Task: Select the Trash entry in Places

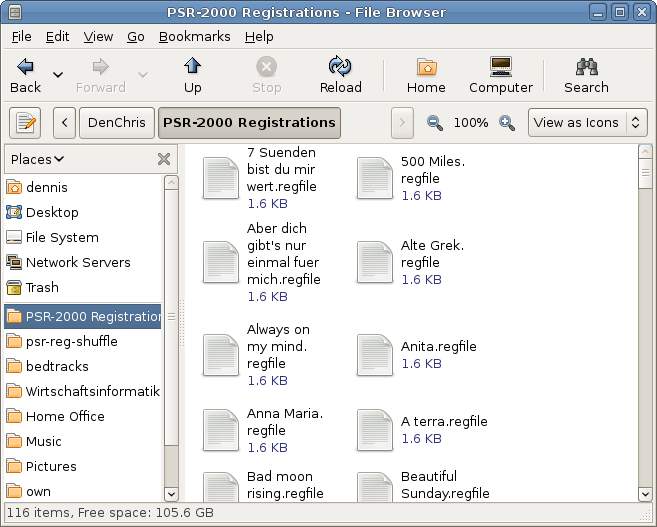Action: [x=42, y=287]
